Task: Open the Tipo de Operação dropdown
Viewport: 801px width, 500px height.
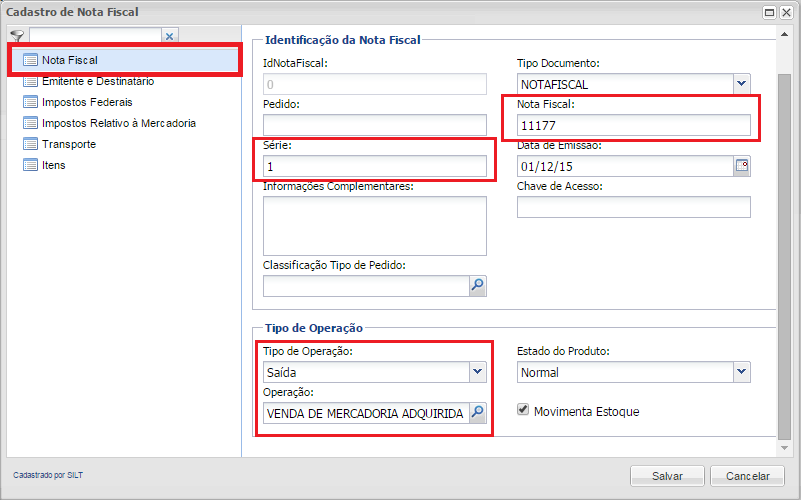Action: pyautogui.click(x=477, y=373)
